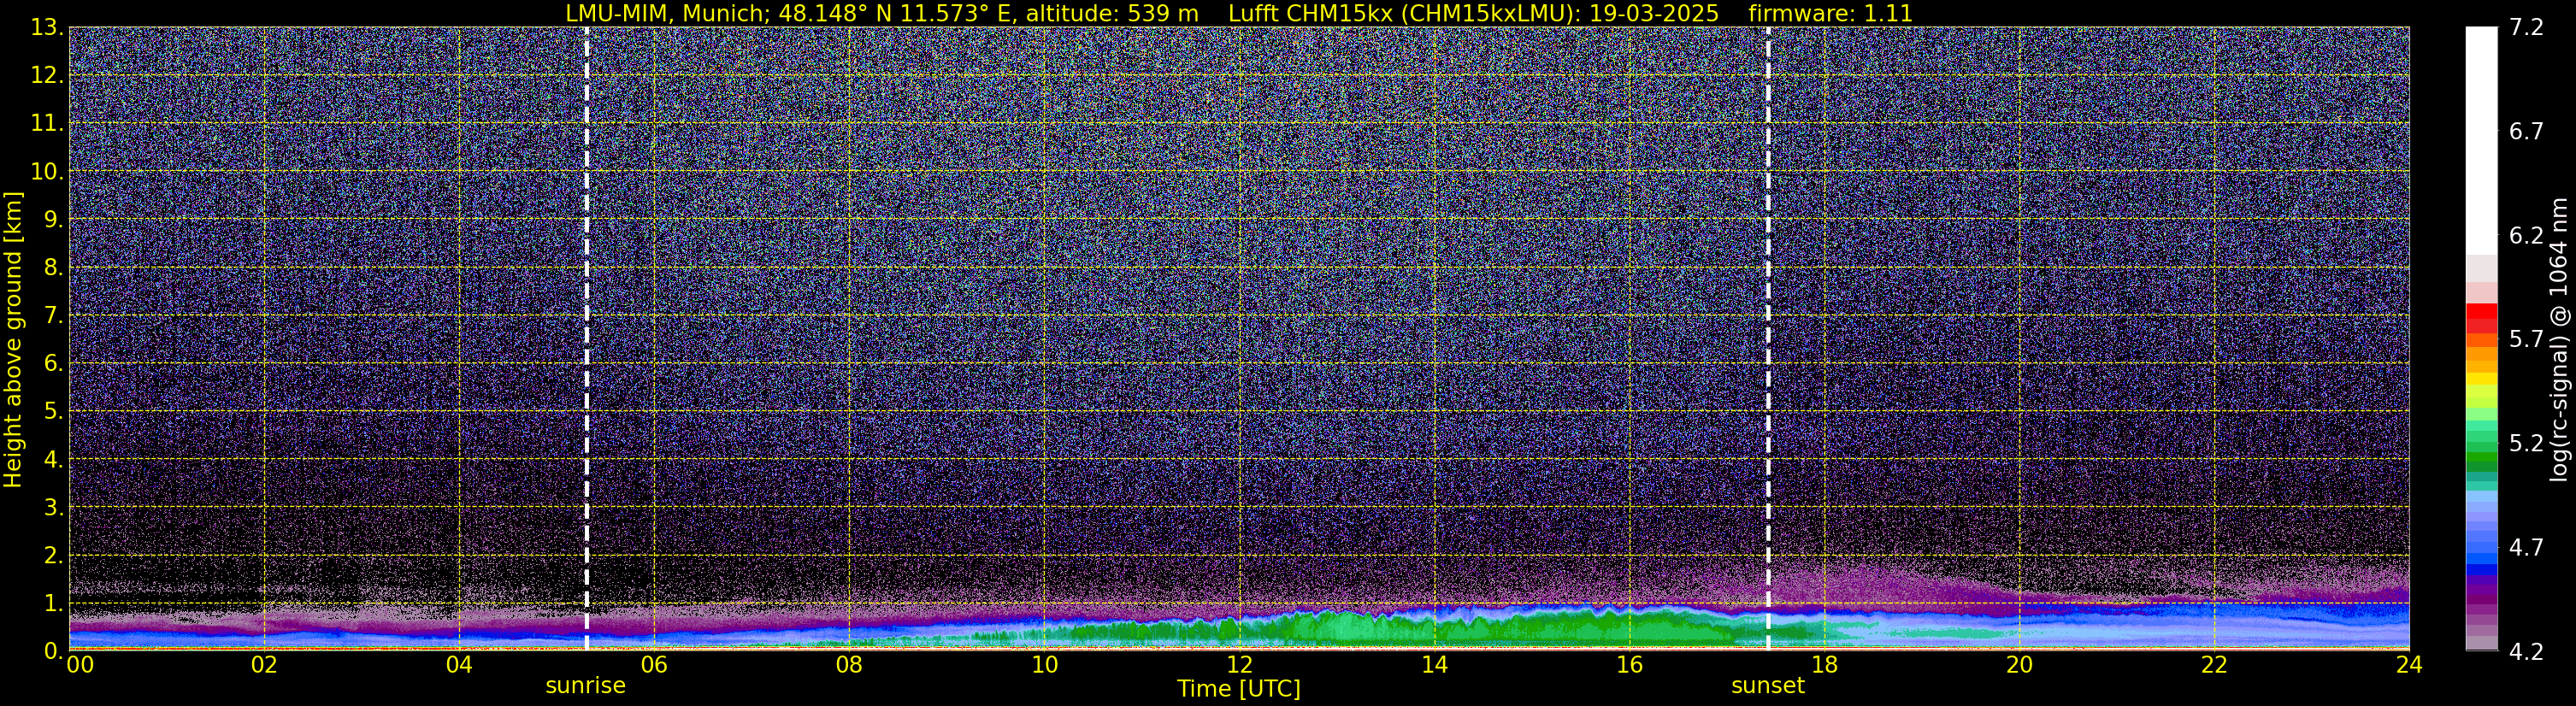This screenshot has height=706, width=2576.
Task: Click the sunset dashed vertical line
Action: point(1768,338)
